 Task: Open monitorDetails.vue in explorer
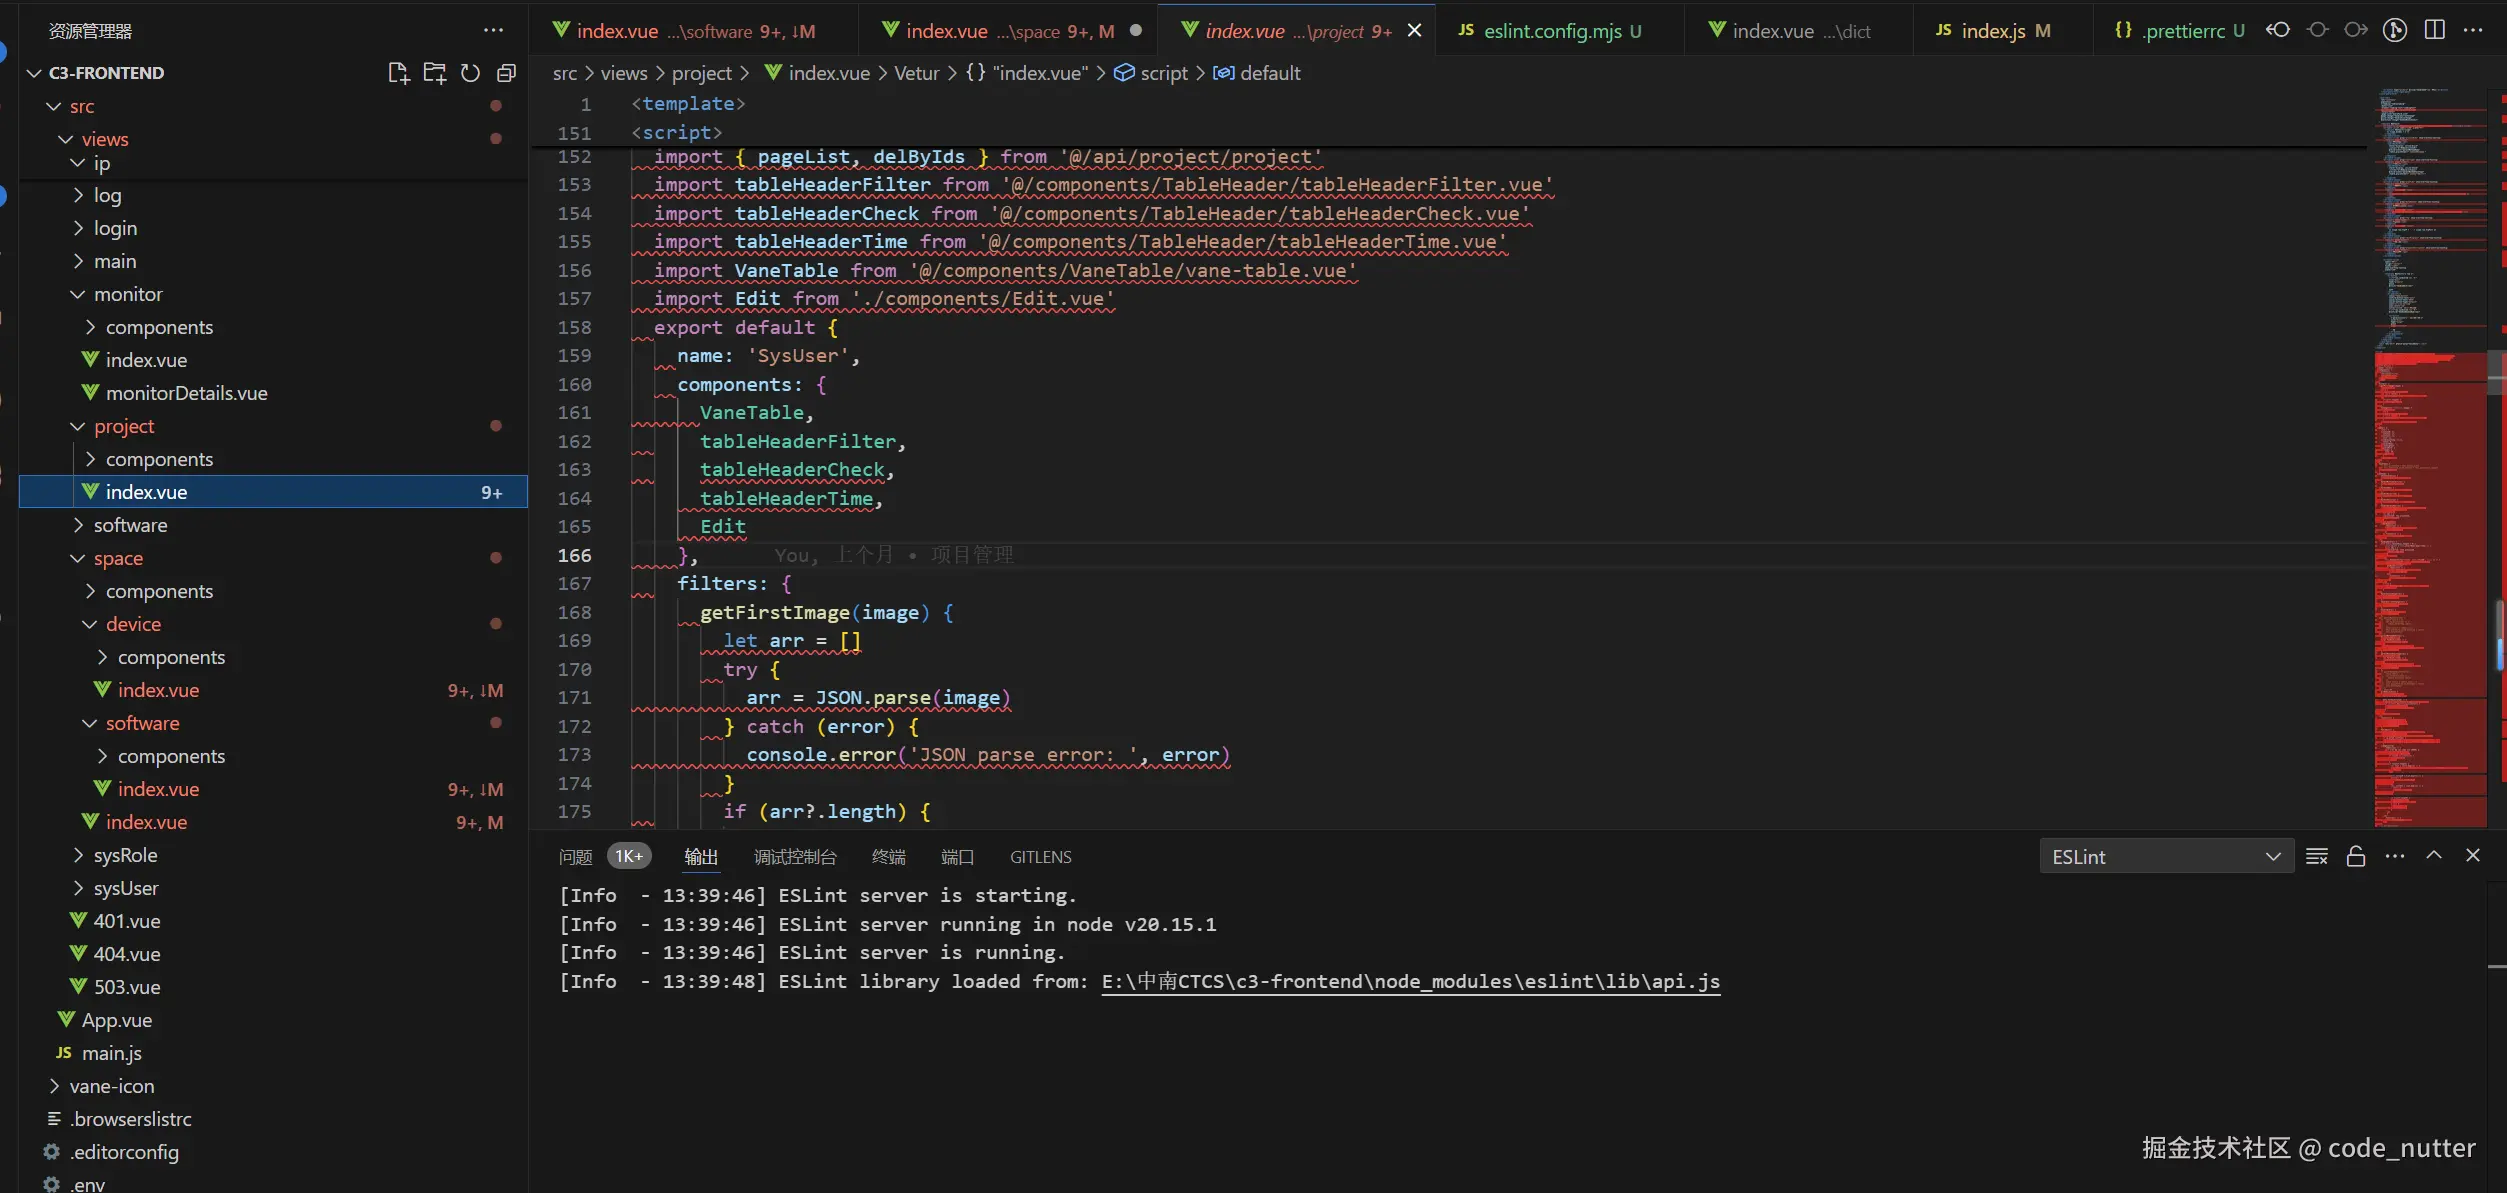(x=186, y=393)
